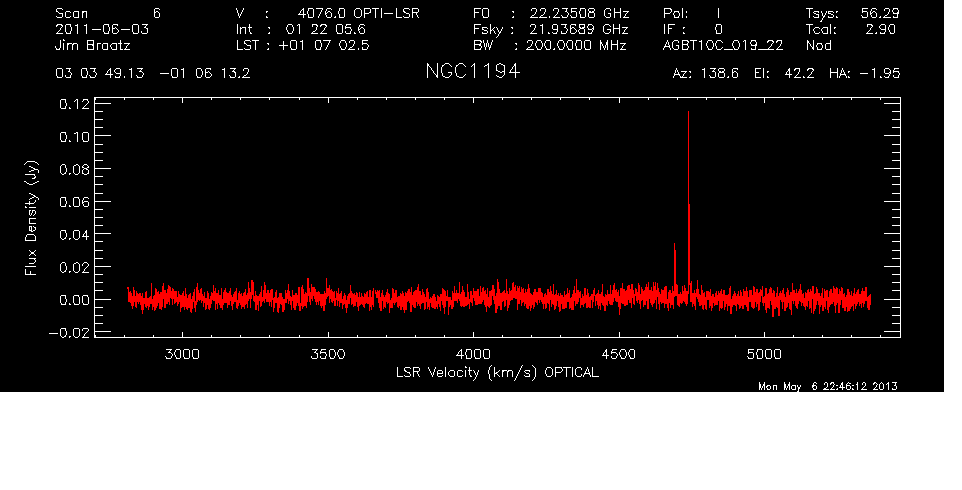Viewport: 962px width, 490px height.
Task: Select coordinates 03 03 49.13 -01 06 13.2
Action: coord(153,74)
